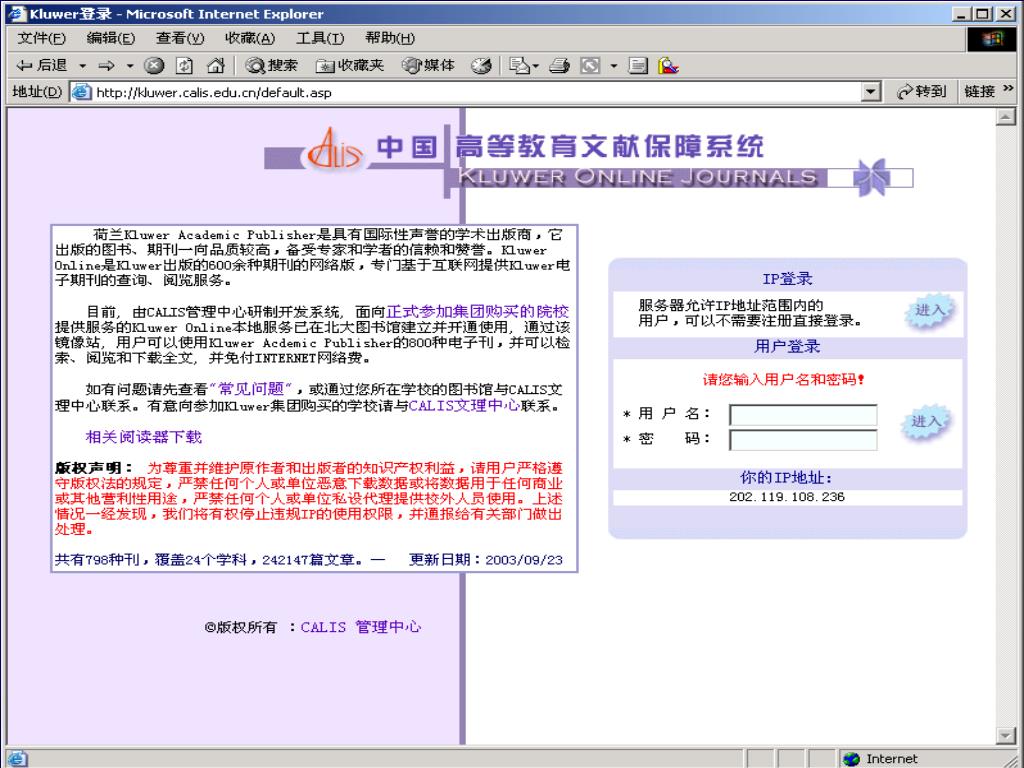
Task: Focus the 密码 input field
Action: 803,440
